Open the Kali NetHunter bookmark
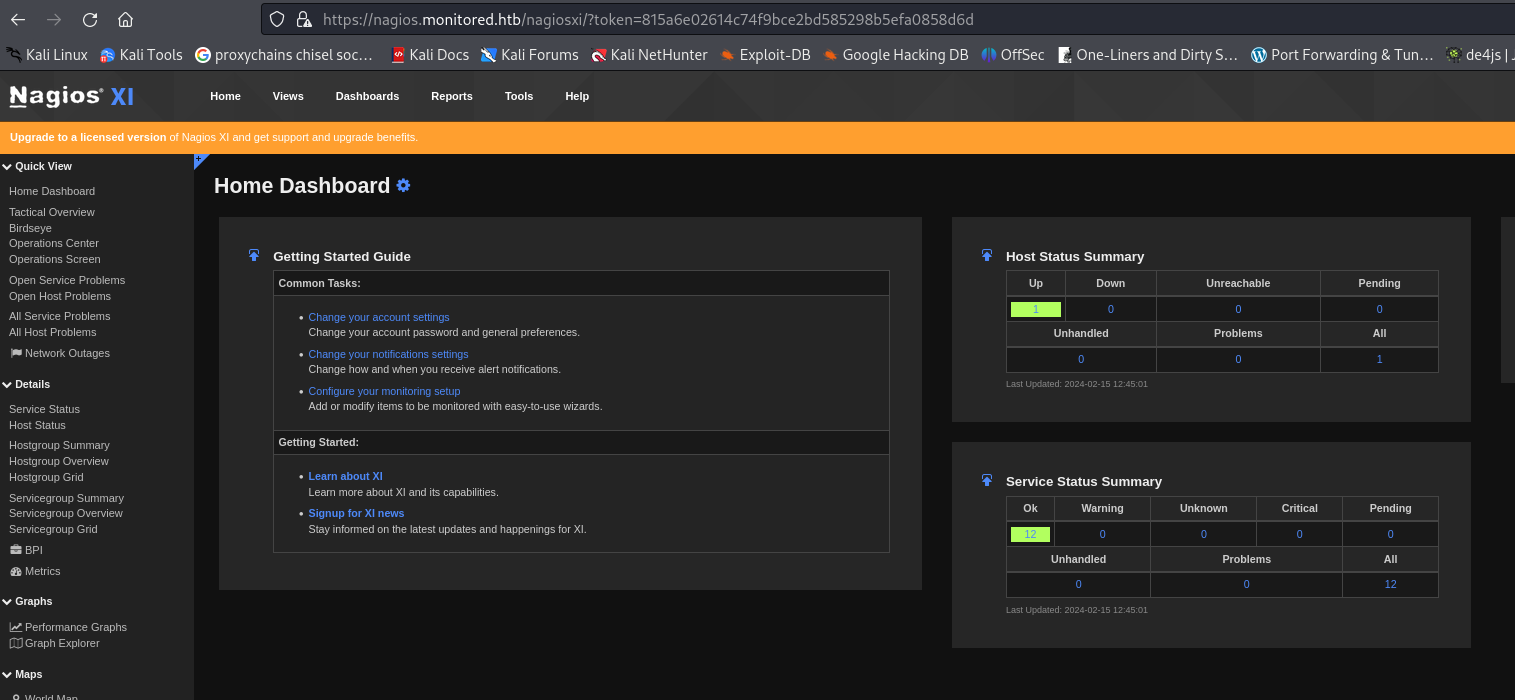This screenshot has width=1515, height=700. coord(649,55)
